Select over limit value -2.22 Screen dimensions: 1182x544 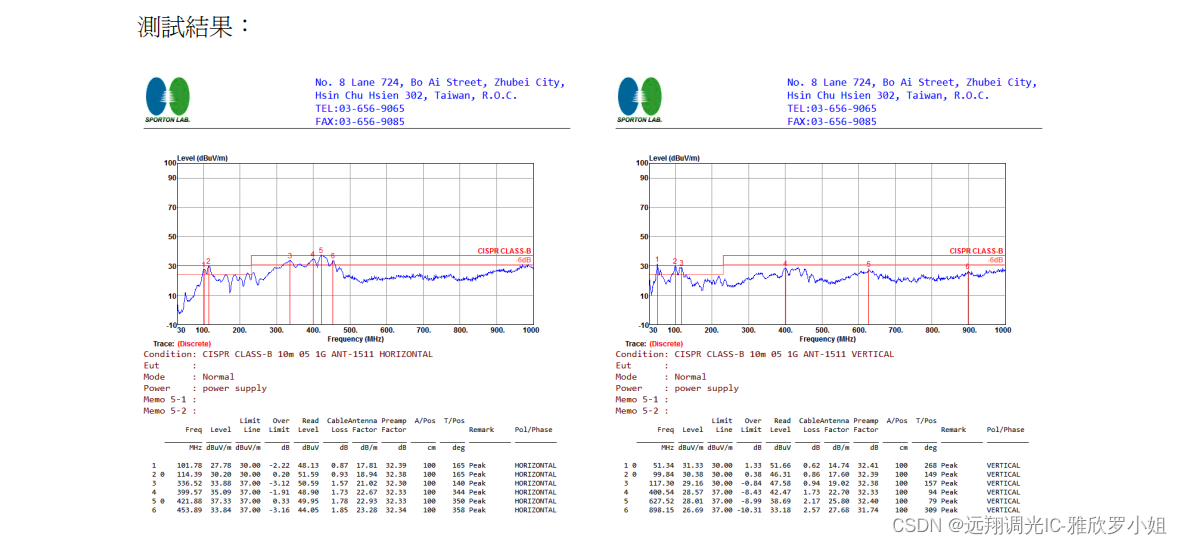[x=280, y=466]
